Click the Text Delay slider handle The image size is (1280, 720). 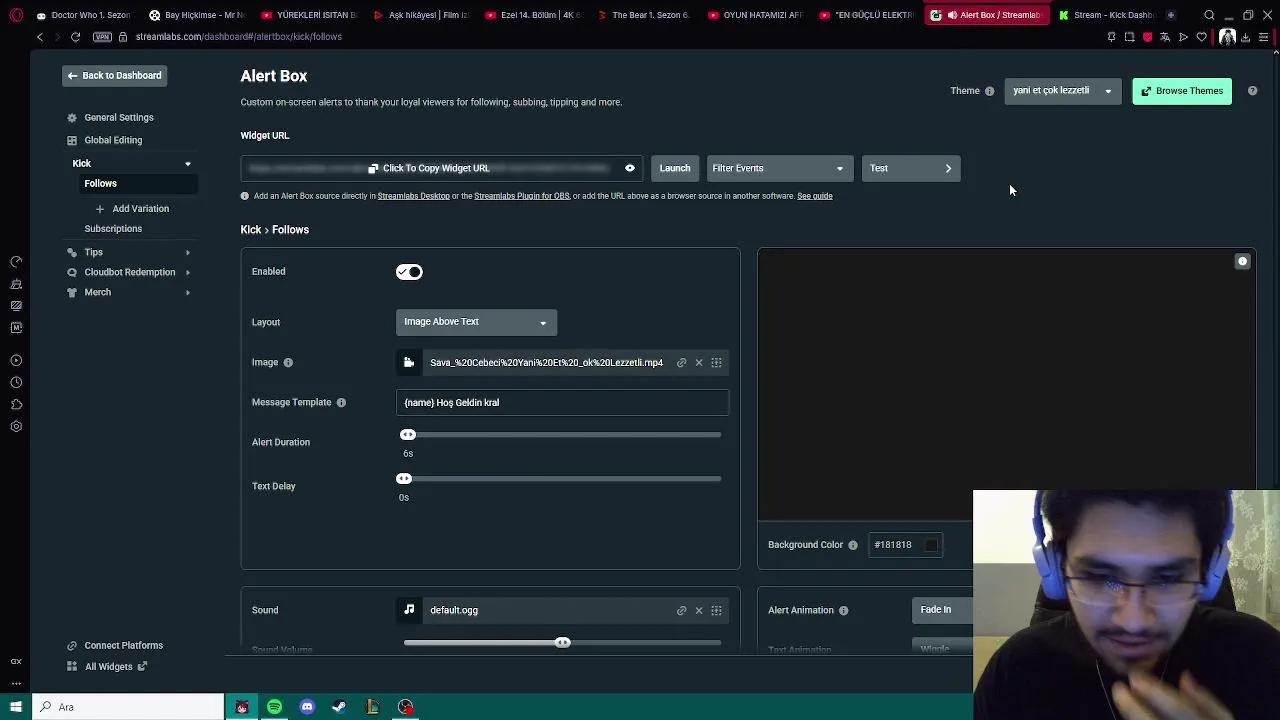click(x=404, y=479)
